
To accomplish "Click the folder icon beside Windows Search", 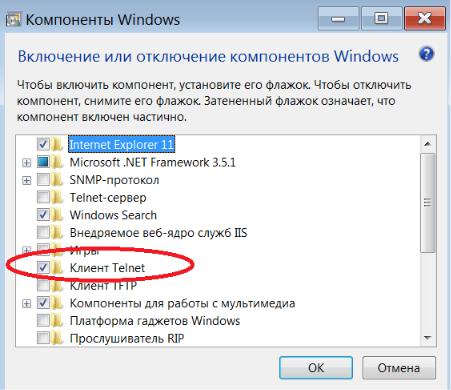I will [57, 215].
